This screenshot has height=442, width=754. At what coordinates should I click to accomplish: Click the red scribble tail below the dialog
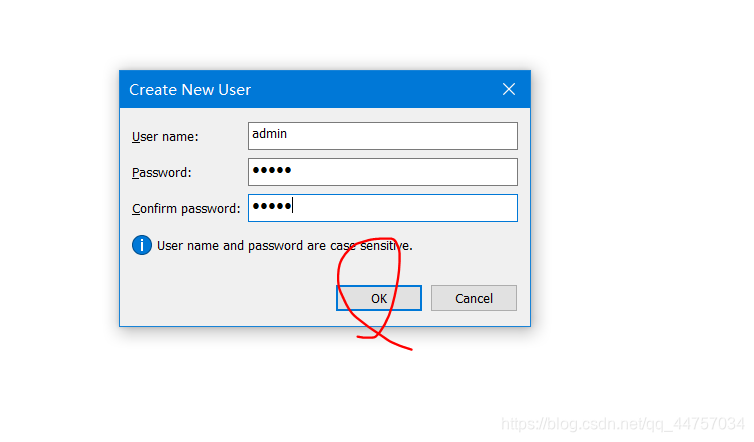398,345
